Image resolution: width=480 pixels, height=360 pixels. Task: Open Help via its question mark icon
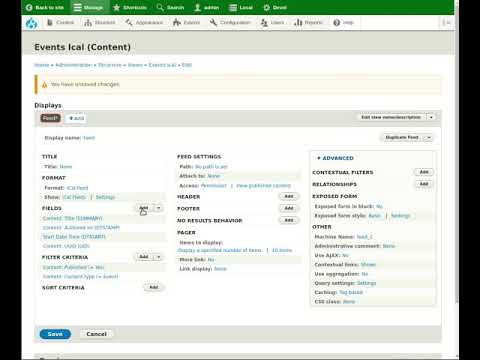click(x=337, y=22)
